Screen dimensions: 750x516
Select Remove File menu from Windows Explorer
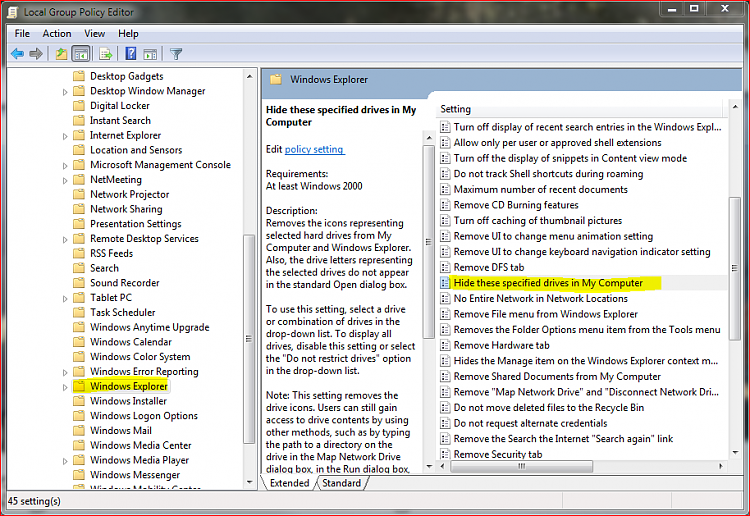click(x=545, y=314)
